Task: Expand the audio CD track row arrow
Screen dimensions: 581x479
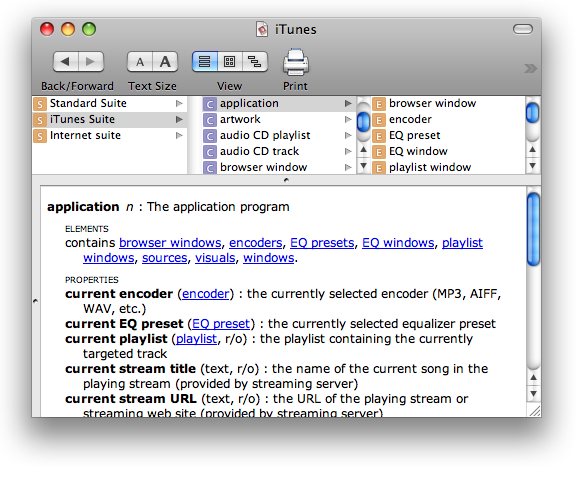Action: coord(348,151)
